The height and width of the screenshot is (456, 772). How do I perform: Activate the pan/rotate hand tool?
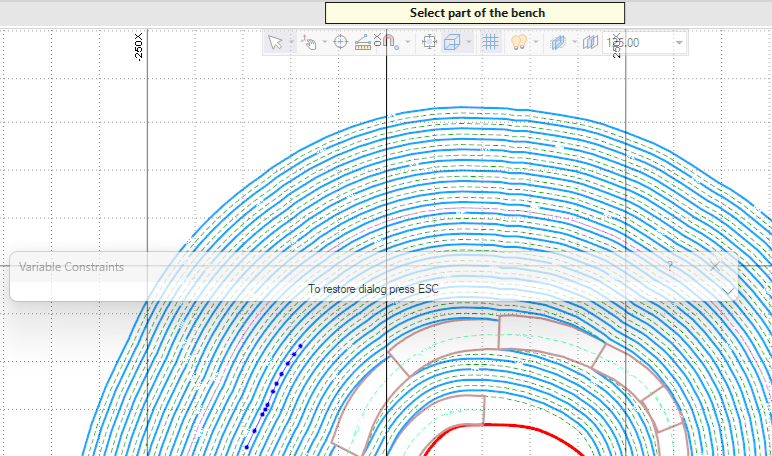pos(309,42)
